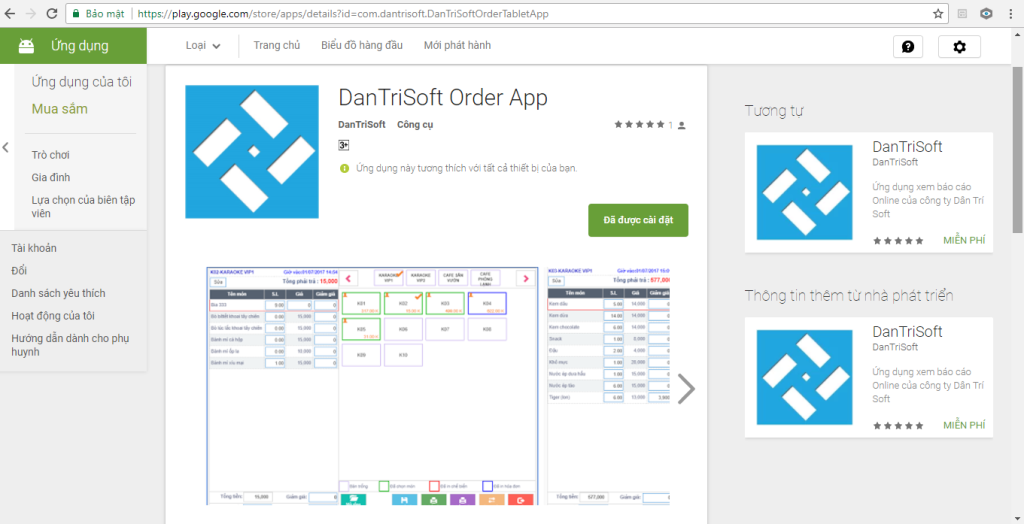Click the green padlock security icon
Screen dimensions: 1024x524
click(x=76, y=13)
